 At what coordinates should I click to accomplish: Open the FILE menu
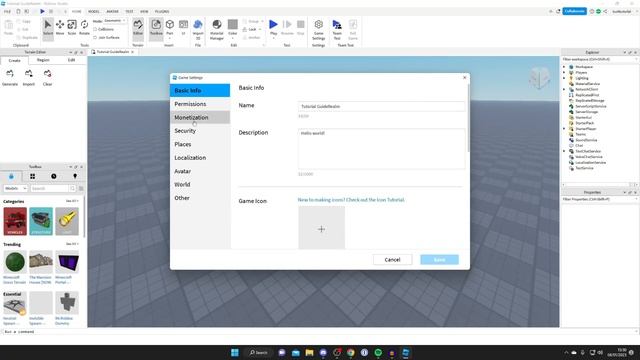tap(7, 11)
